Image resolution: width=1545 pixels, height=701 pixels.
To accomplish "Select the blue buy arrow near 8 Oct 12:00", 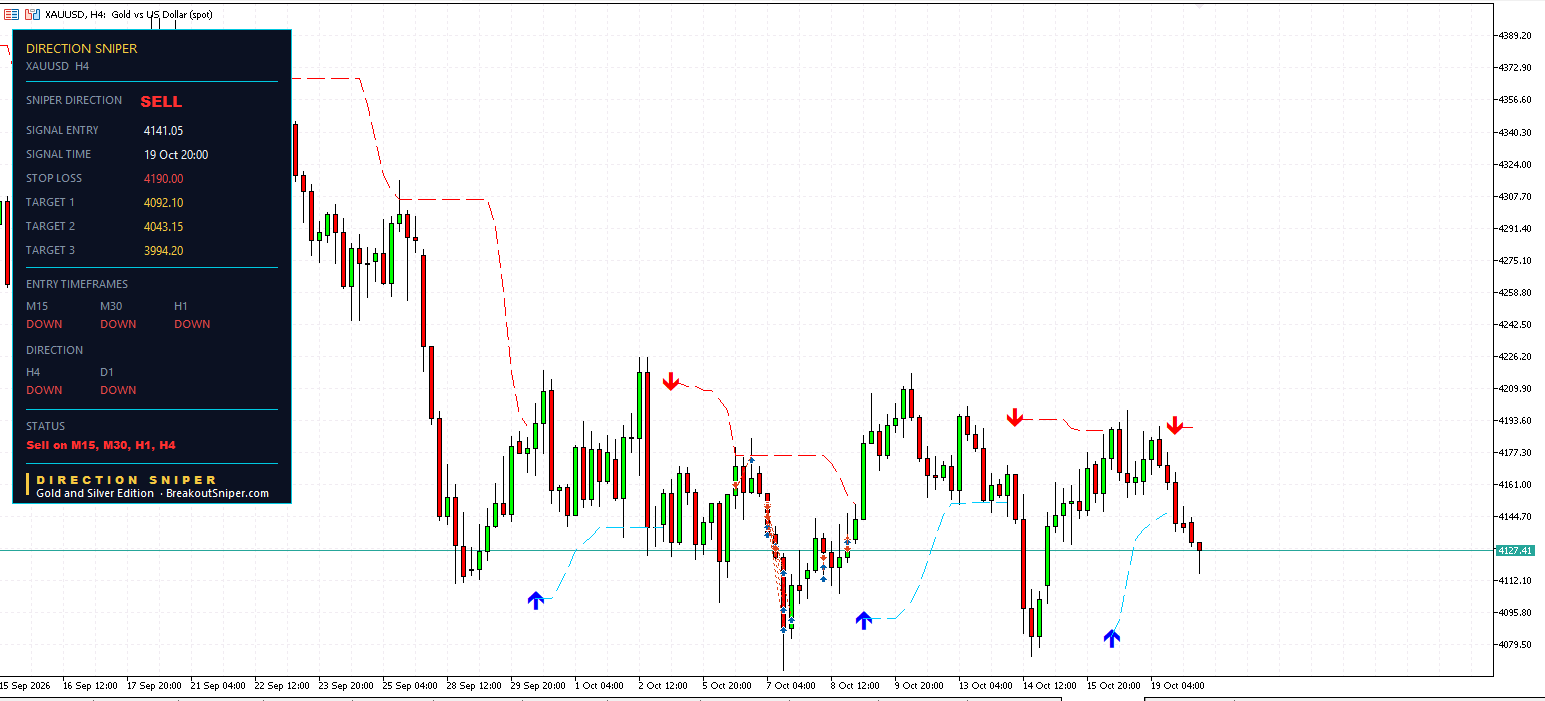I will [x=864, y=620].
